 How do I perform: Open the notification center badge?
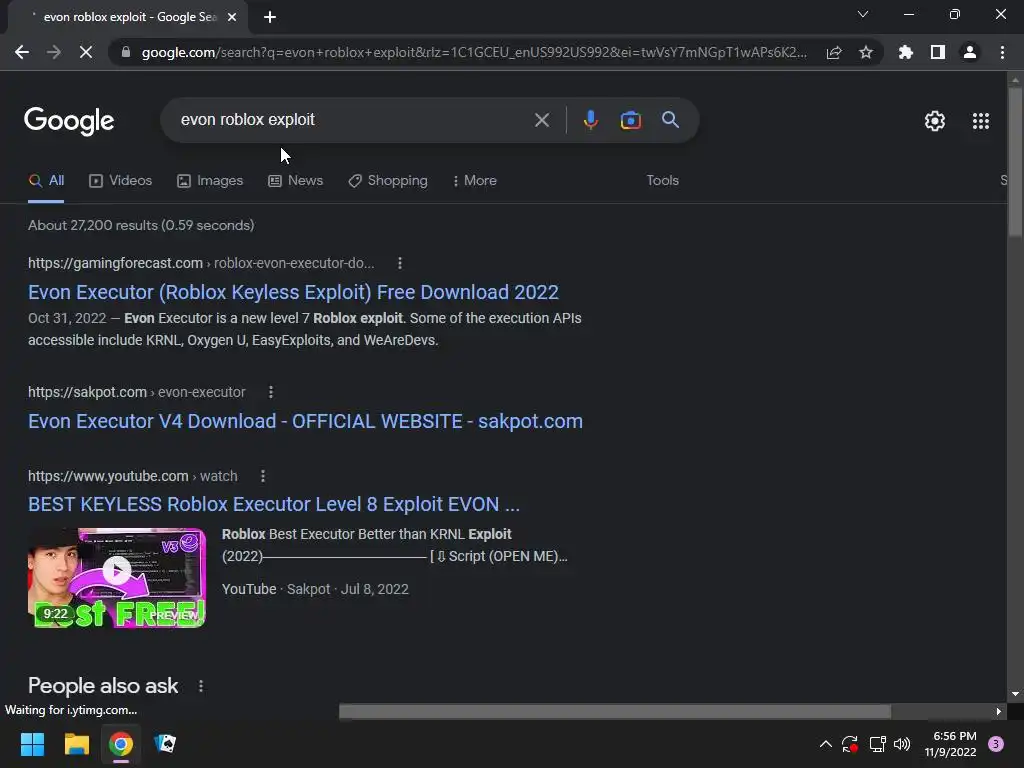click(x=996, y=744)
